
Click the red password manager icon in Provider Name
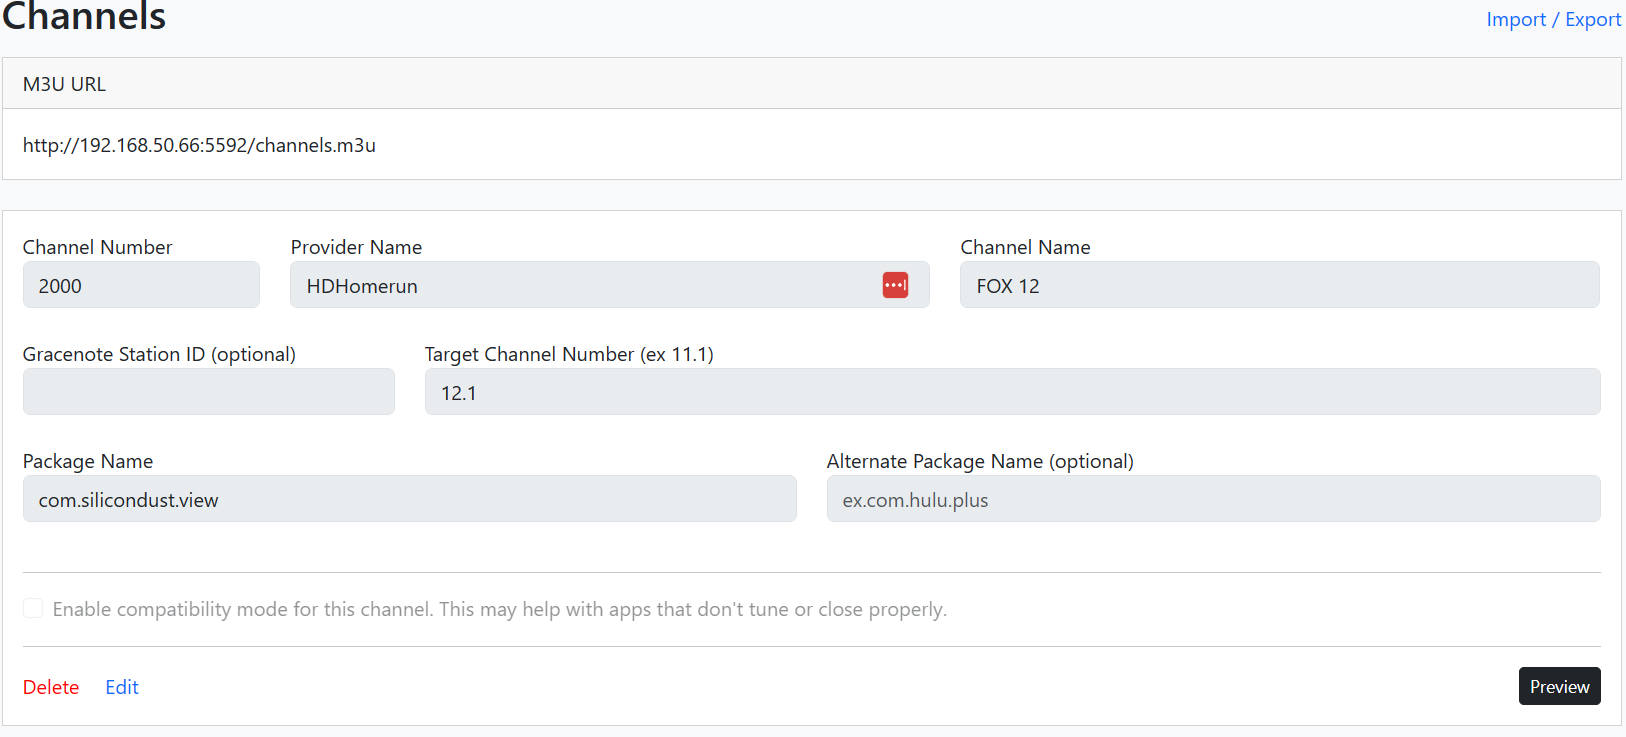coord(895,285)
